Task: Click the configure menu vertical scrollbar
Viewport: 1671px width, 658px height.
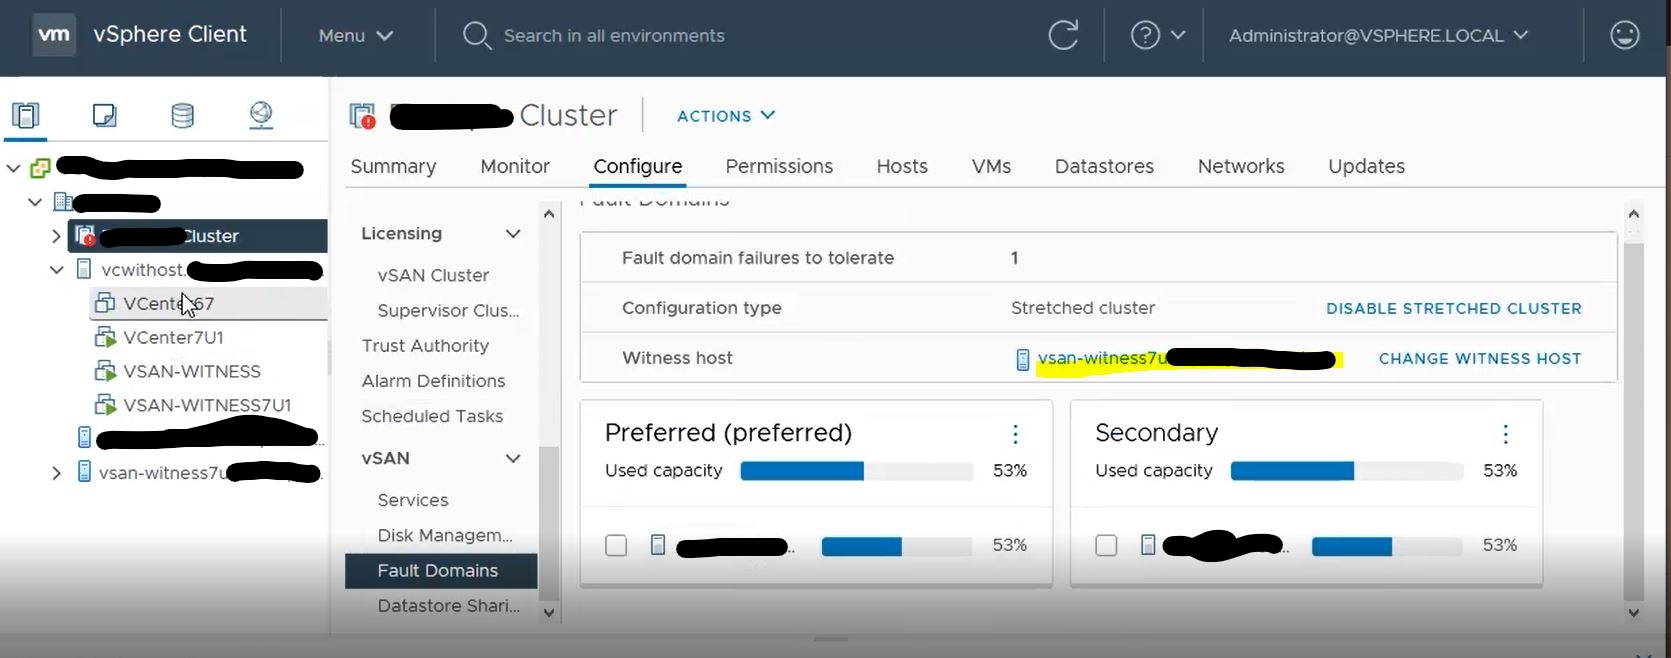Action: point(549,521)
